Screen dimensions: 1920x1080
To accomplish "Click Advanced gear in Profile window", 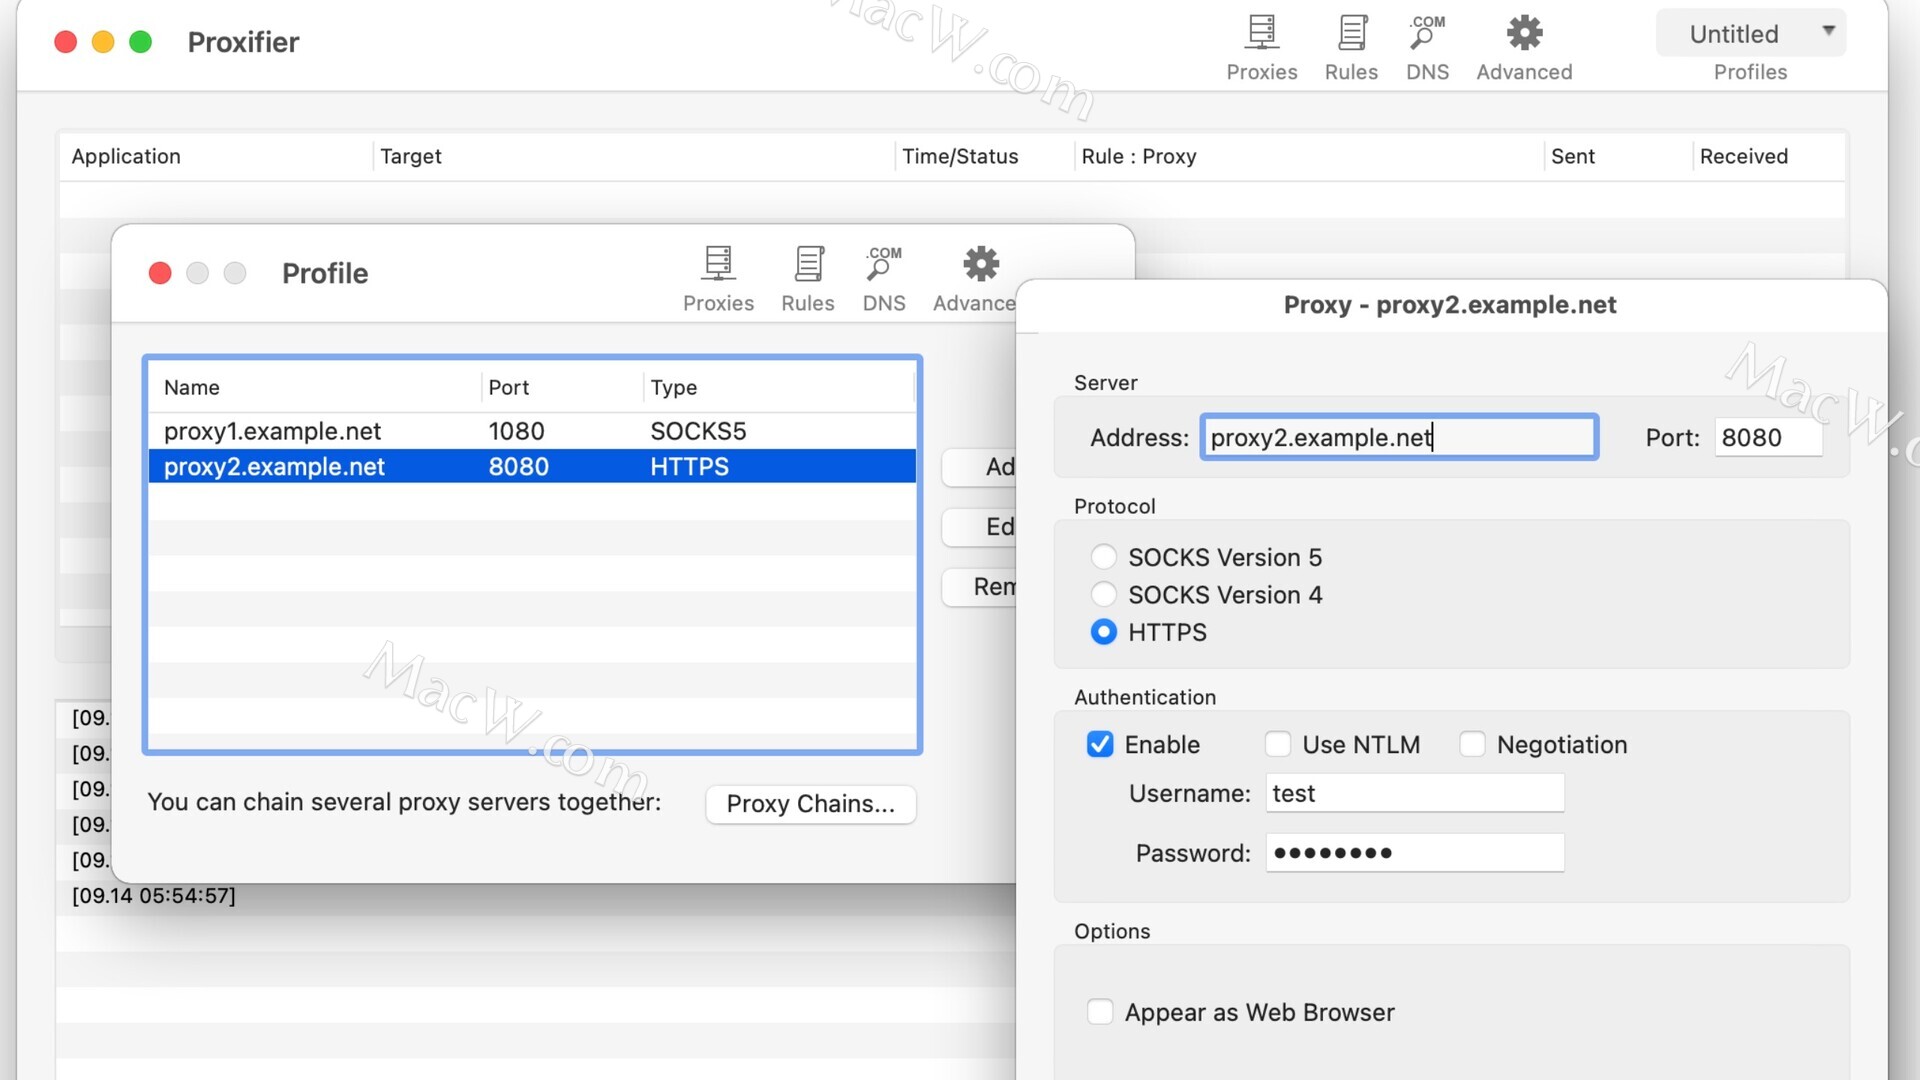I will tap(980, 266).
